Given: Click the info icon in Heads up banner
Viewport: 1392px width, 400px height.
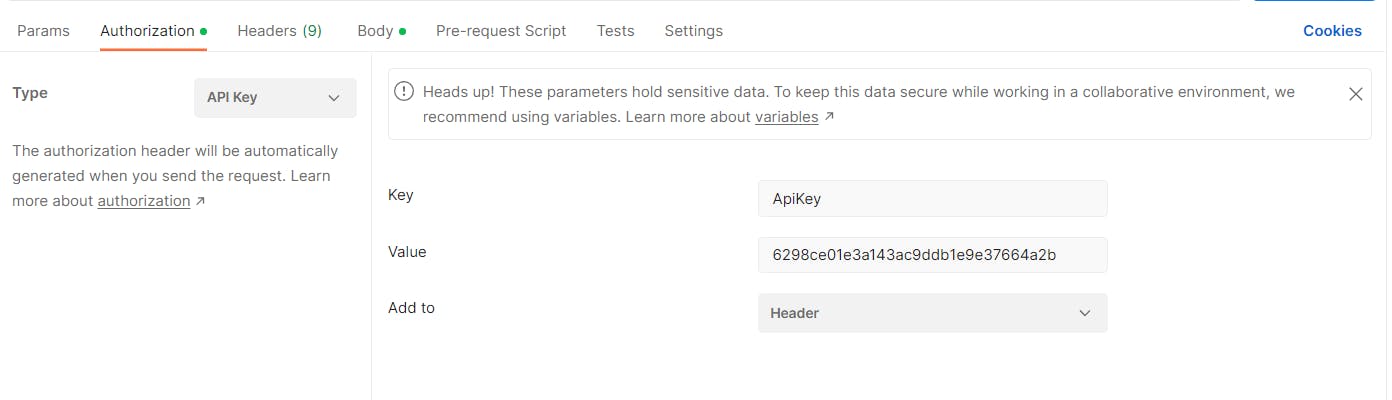Looking at the screenshot, I should (x=403, y=92).
